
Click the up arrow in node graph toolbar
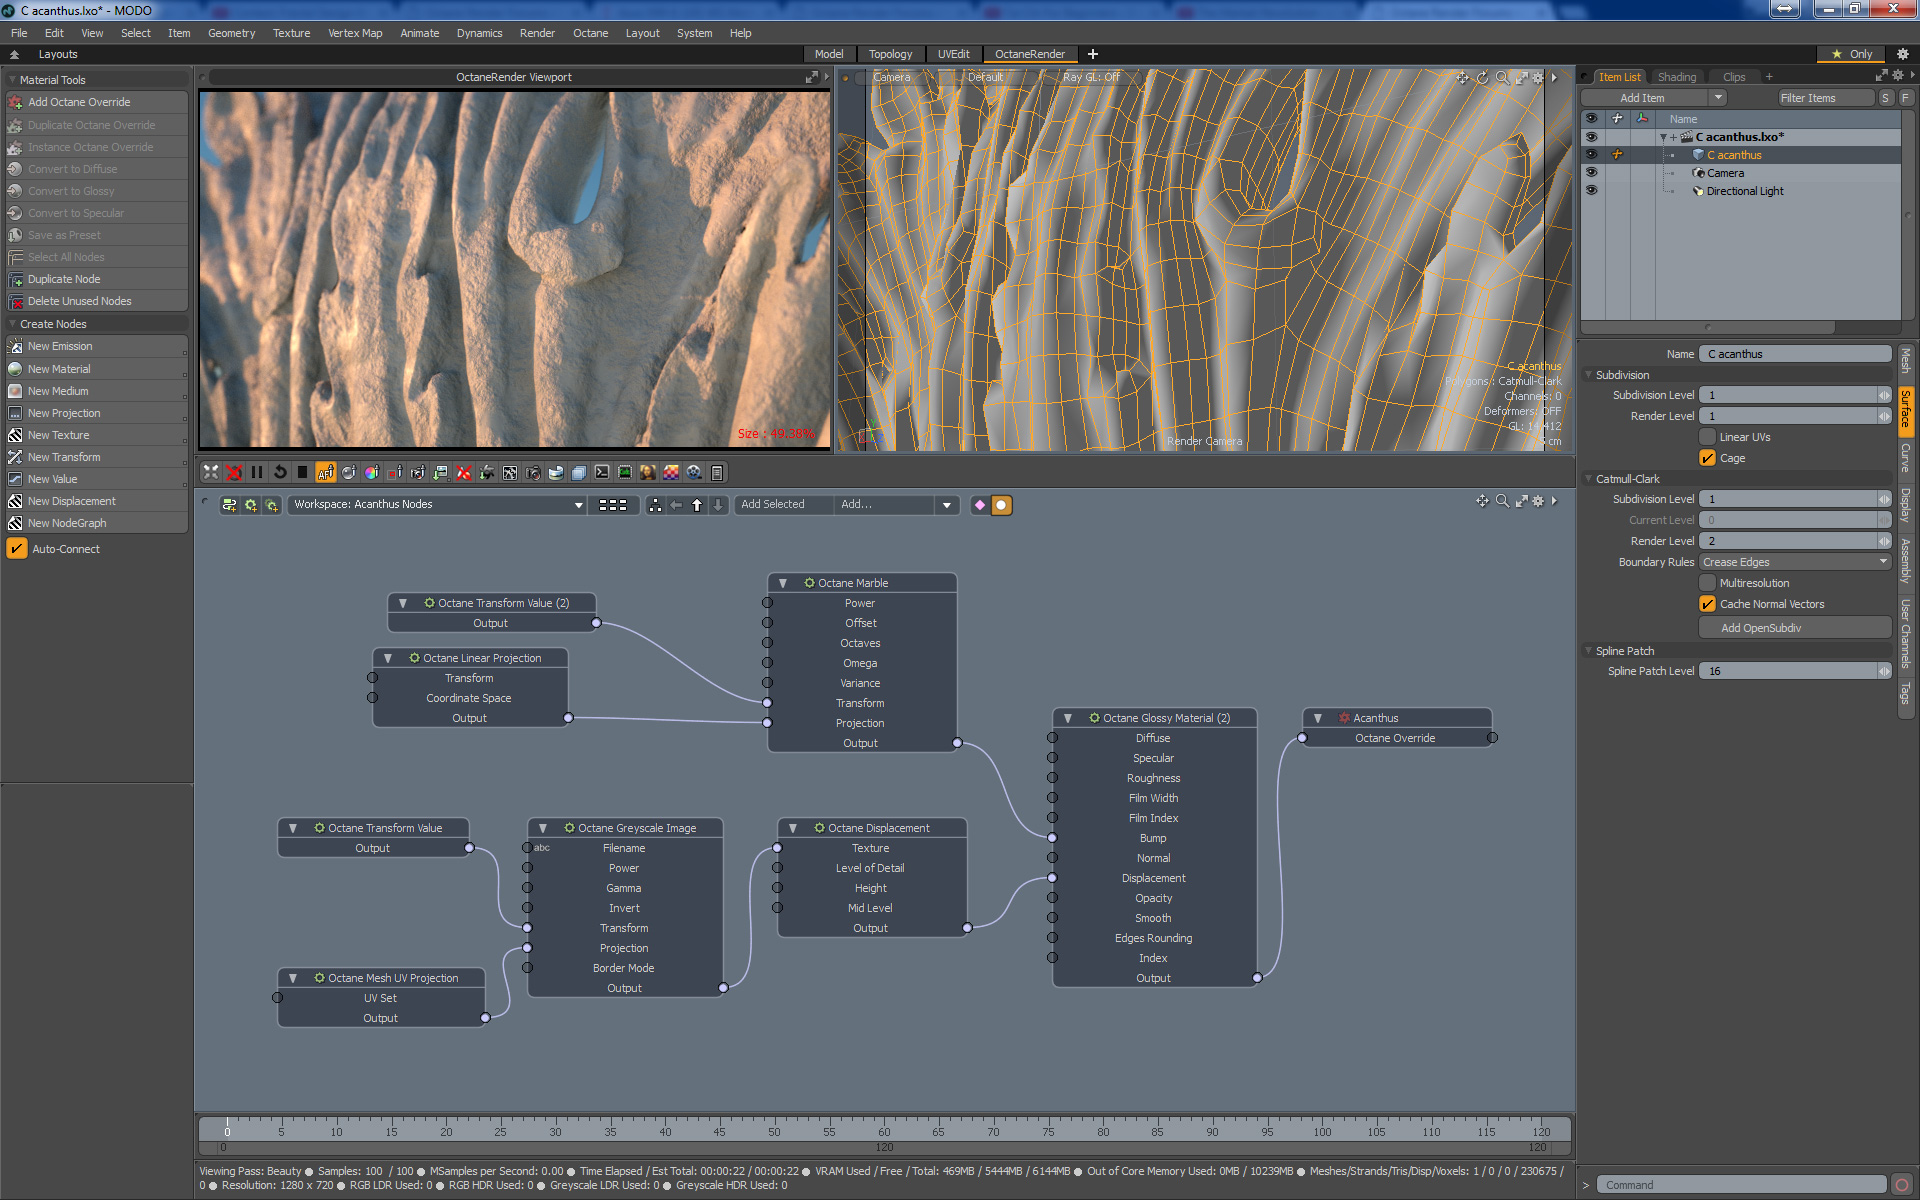pyautogui.click(x=697, y=505)
